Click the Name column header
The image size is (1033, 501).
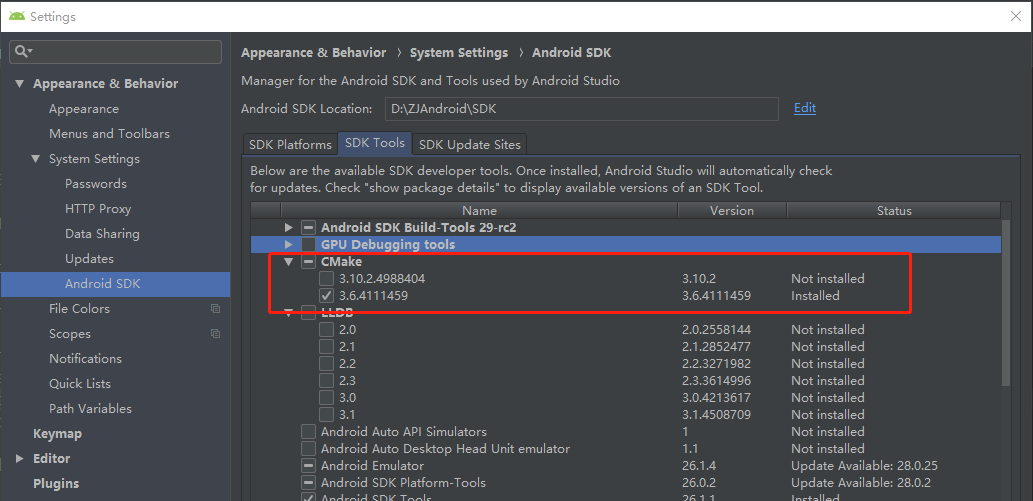[x=479, y=210]
